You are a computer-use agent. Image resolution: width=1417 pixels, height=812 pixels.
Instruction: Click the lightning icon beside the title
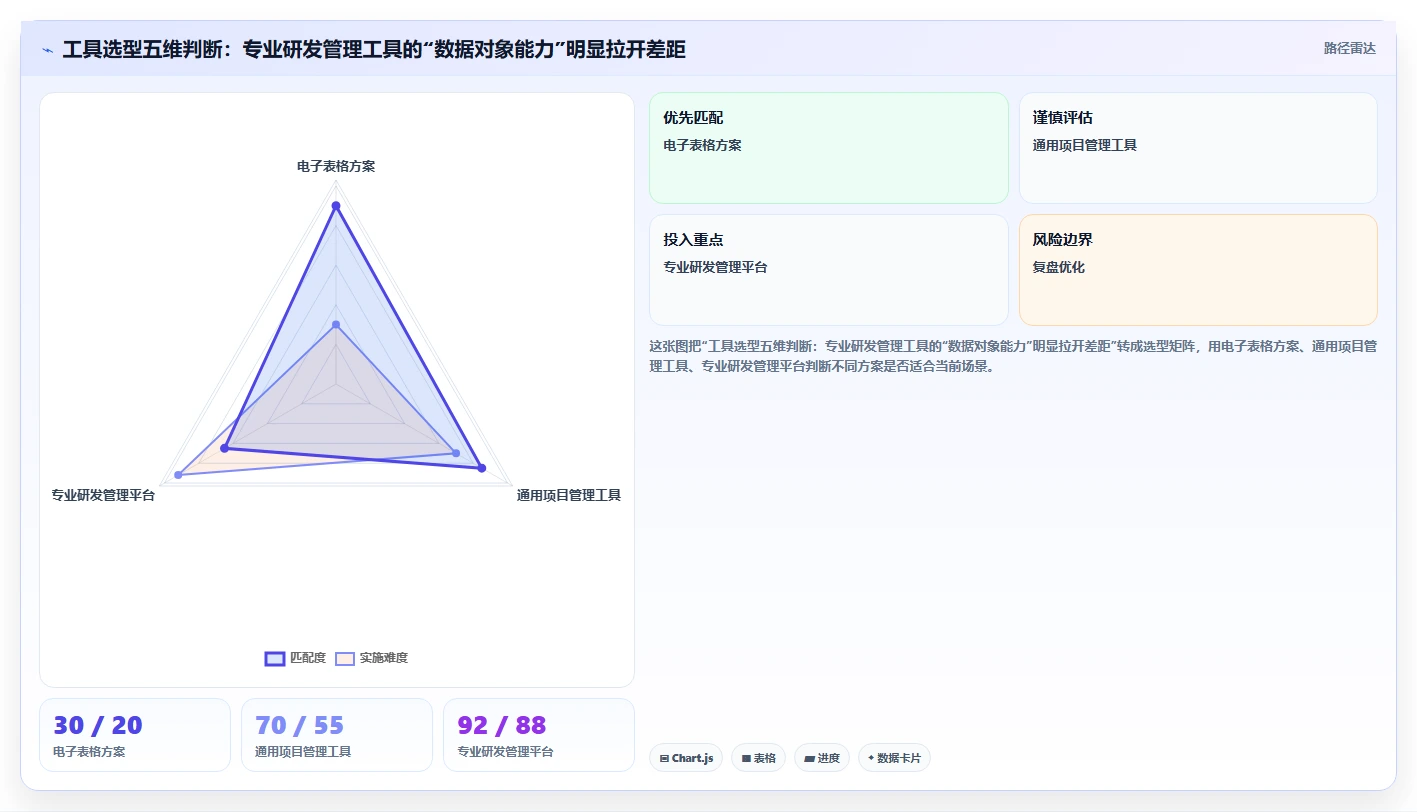pos(47,50)
